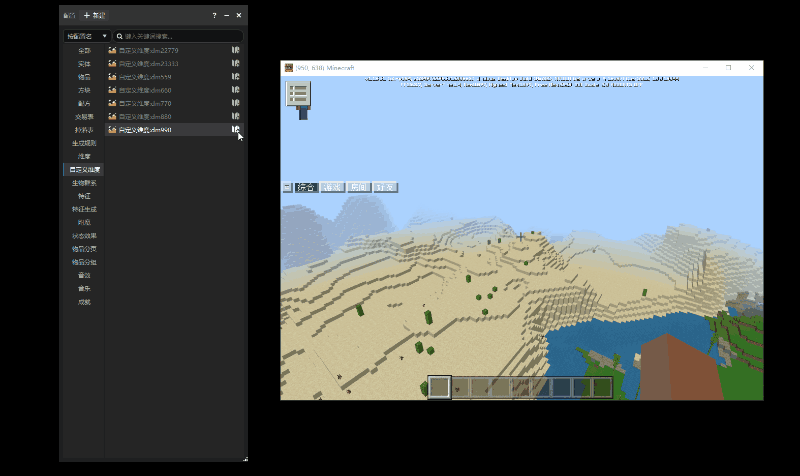
Task: Click the dimension icon of the dm660 row
Action: coord(112,90)
